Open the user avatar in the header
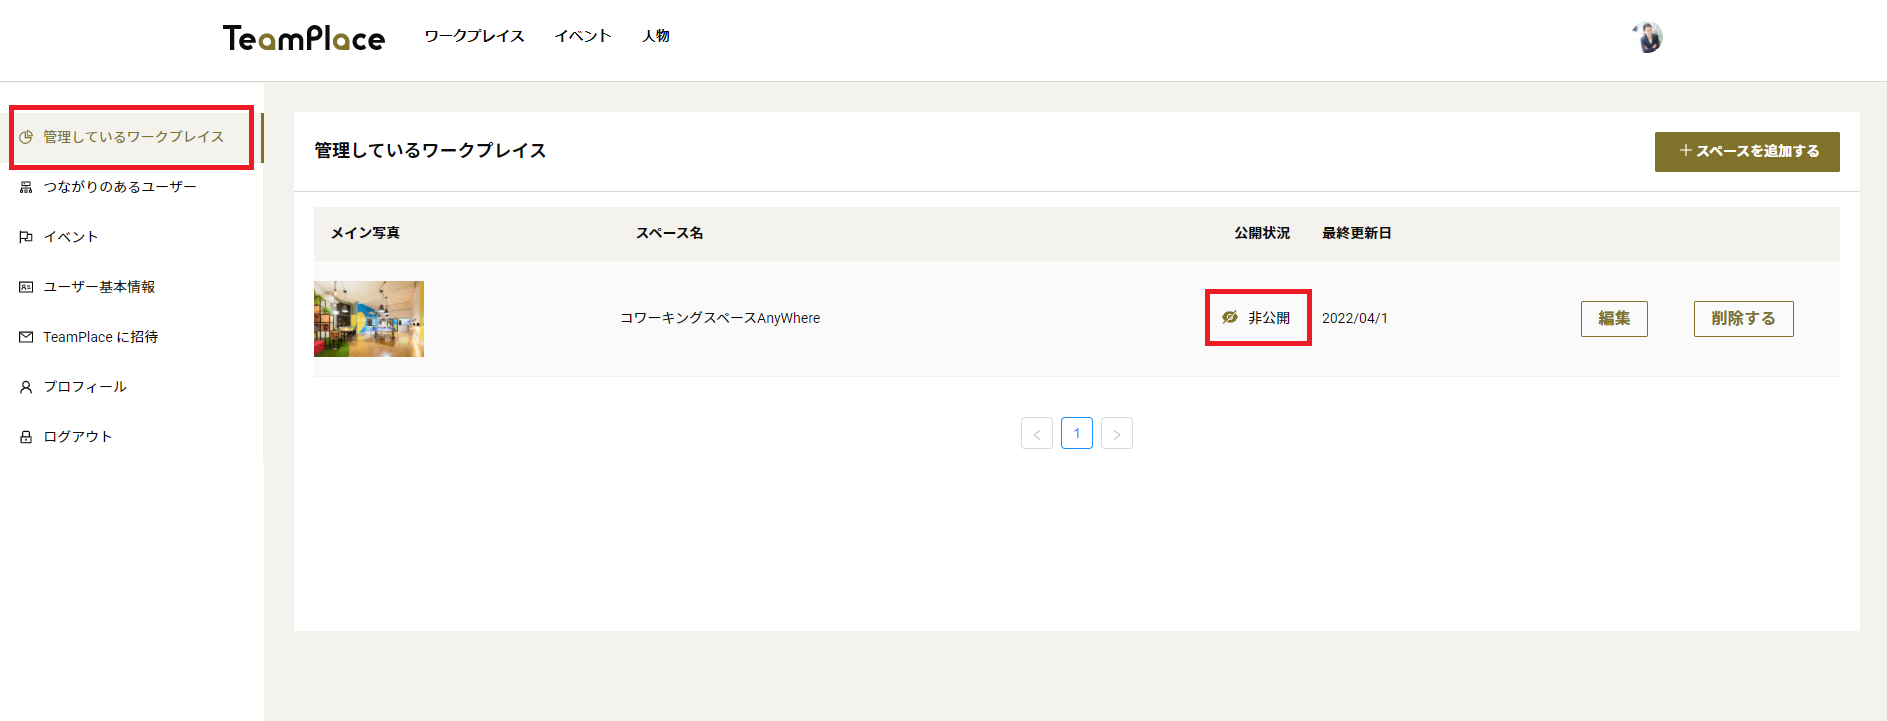The height and width of the screenshot is (721, 1887). coord(1648,37)
